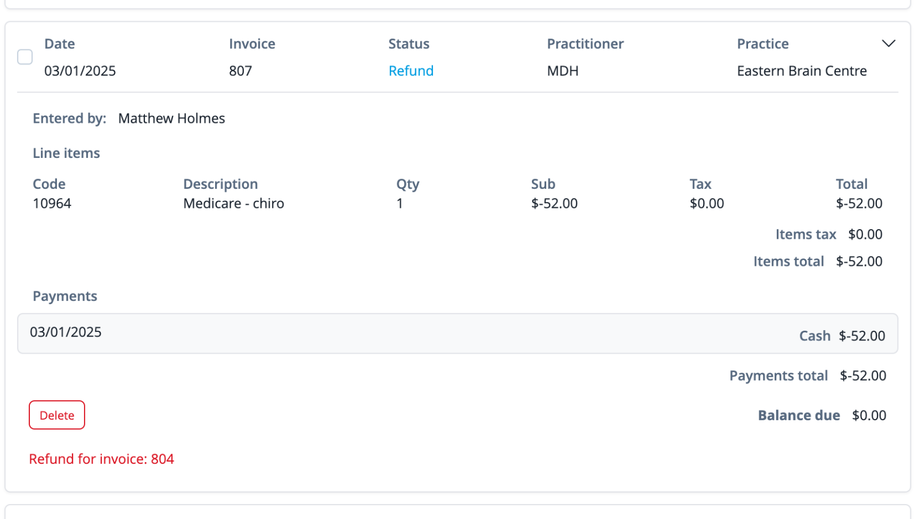Image resolution: width=920 pixels, height=519 pixels.
Task: Tick the checkbox for invoice 807
Action: (x=25, y=57)
